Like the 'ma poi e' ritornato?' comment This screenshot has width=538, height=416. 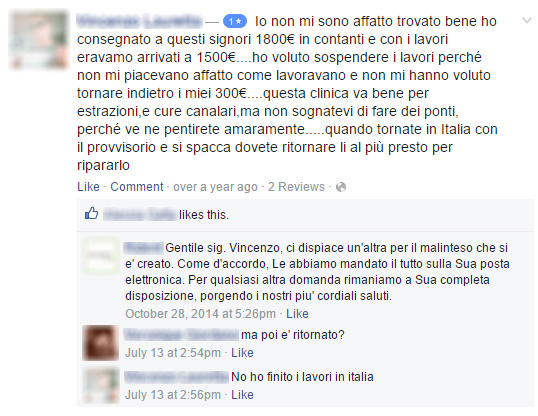(242, 353)
